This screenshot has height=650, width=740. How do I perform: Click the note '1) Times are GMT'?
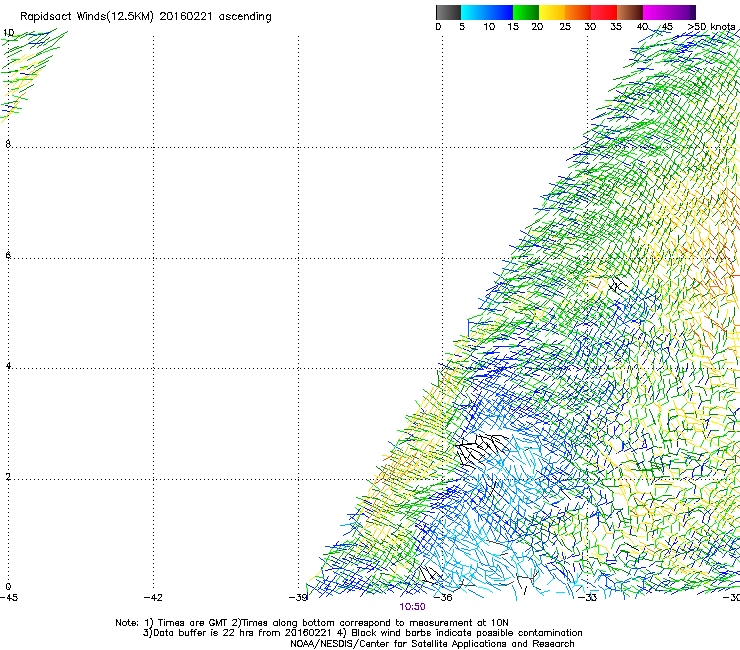(x=186, y=623)
